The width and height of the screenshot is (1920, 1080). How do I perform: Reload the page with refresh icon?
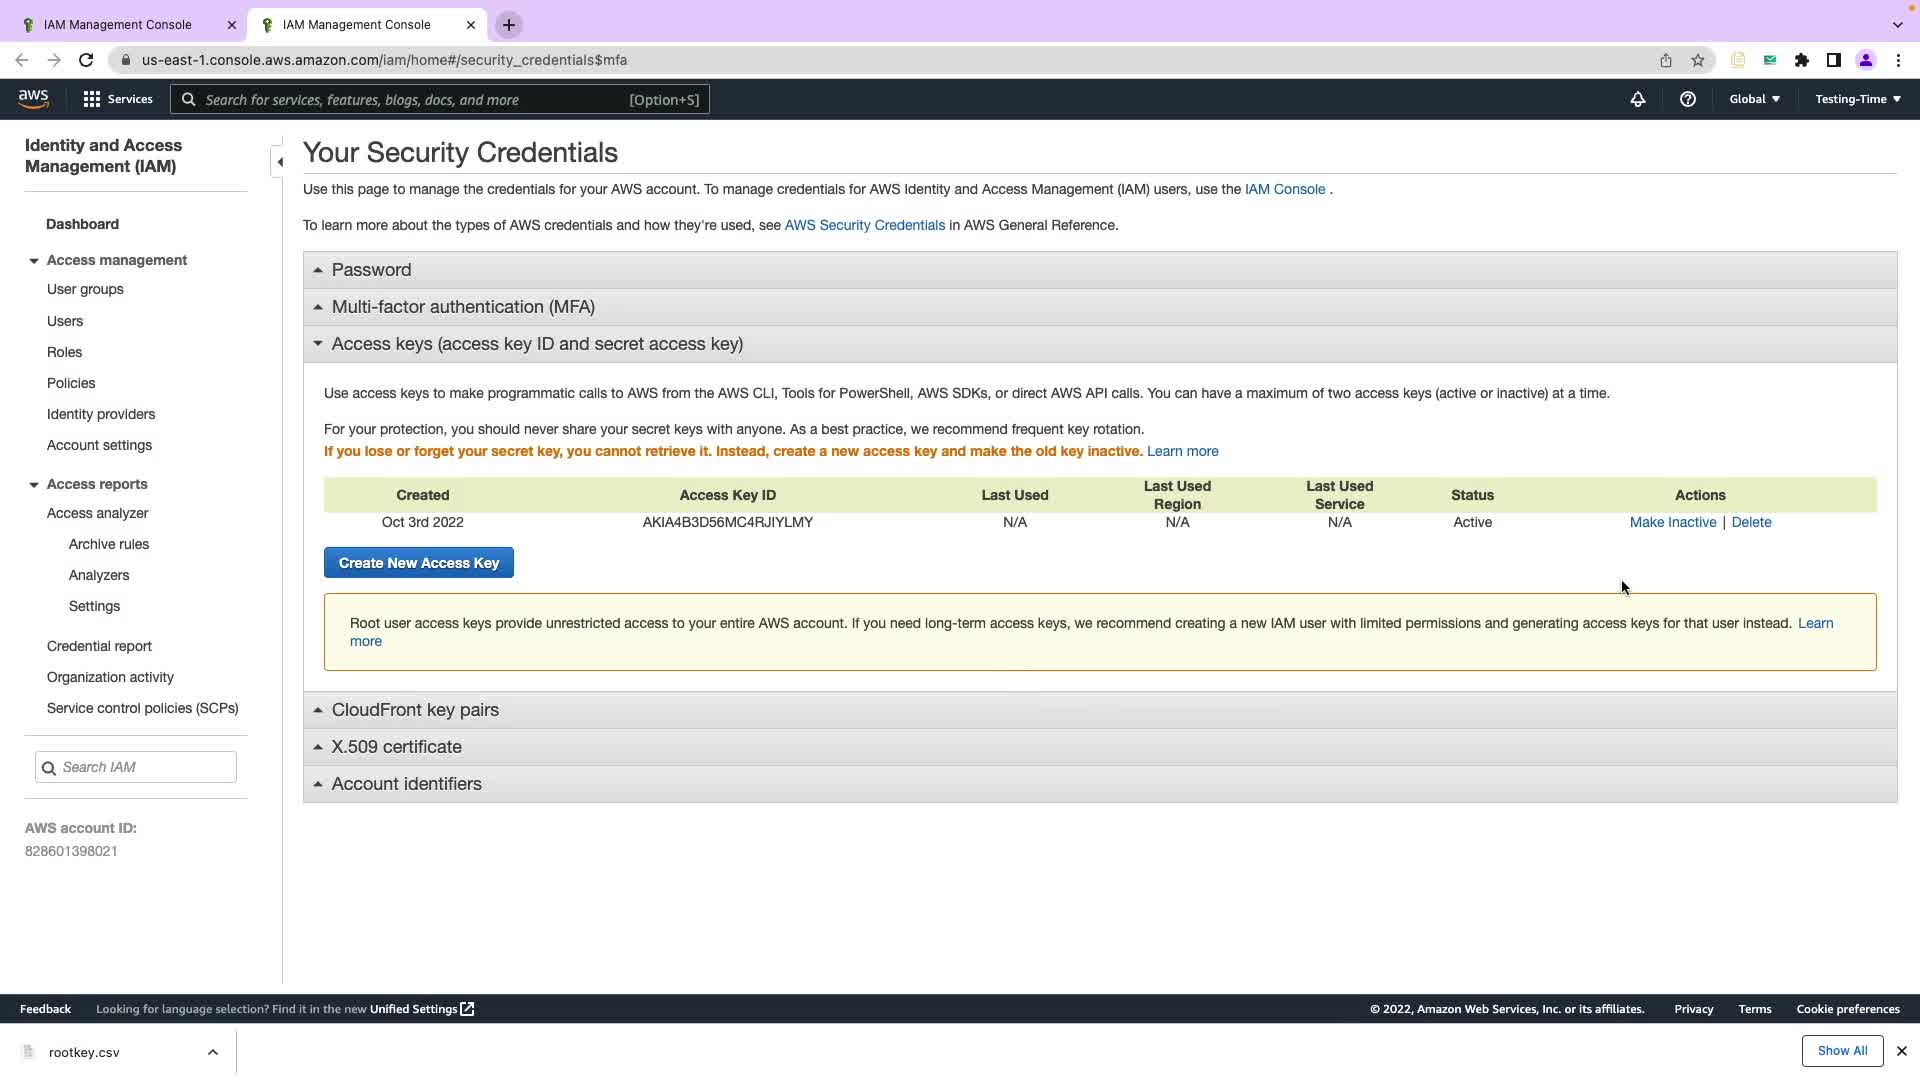click(86, 60)
